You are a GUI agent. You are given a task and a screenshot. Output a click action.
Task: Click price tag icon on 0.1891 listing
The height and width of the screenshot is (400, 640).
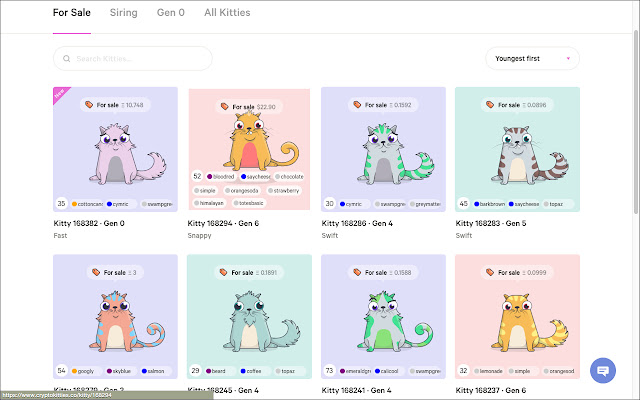pyautogui.click(x=223, y=272)
